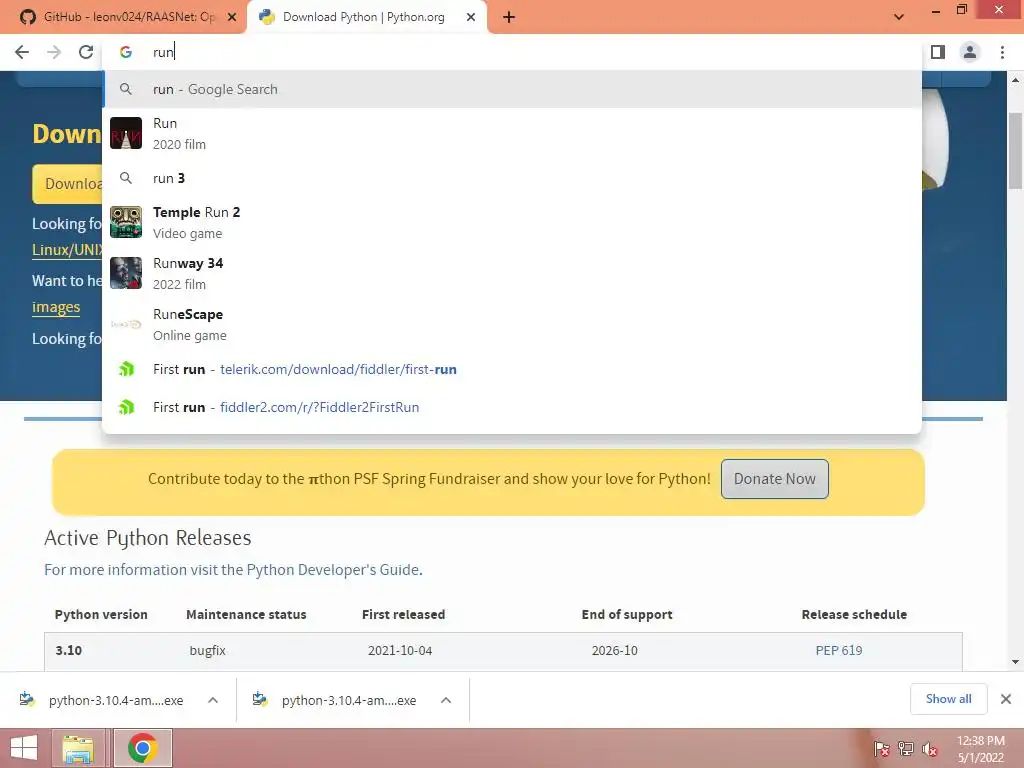
Task: Click the 'Active Python Releases' heading
Action: pyautogui.click(x=148, y=538)
